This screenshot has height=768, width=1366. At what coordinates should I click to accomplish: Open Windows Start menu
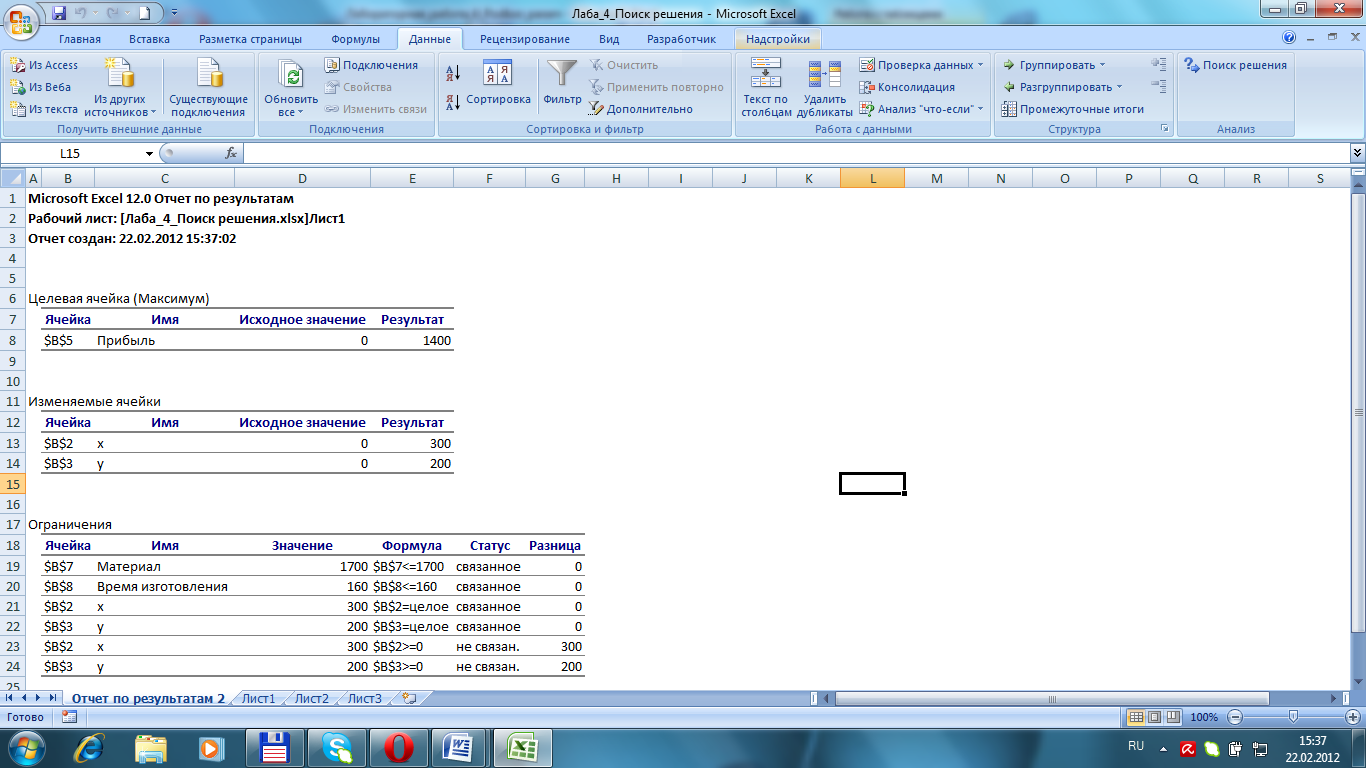[x=24, y=747]
